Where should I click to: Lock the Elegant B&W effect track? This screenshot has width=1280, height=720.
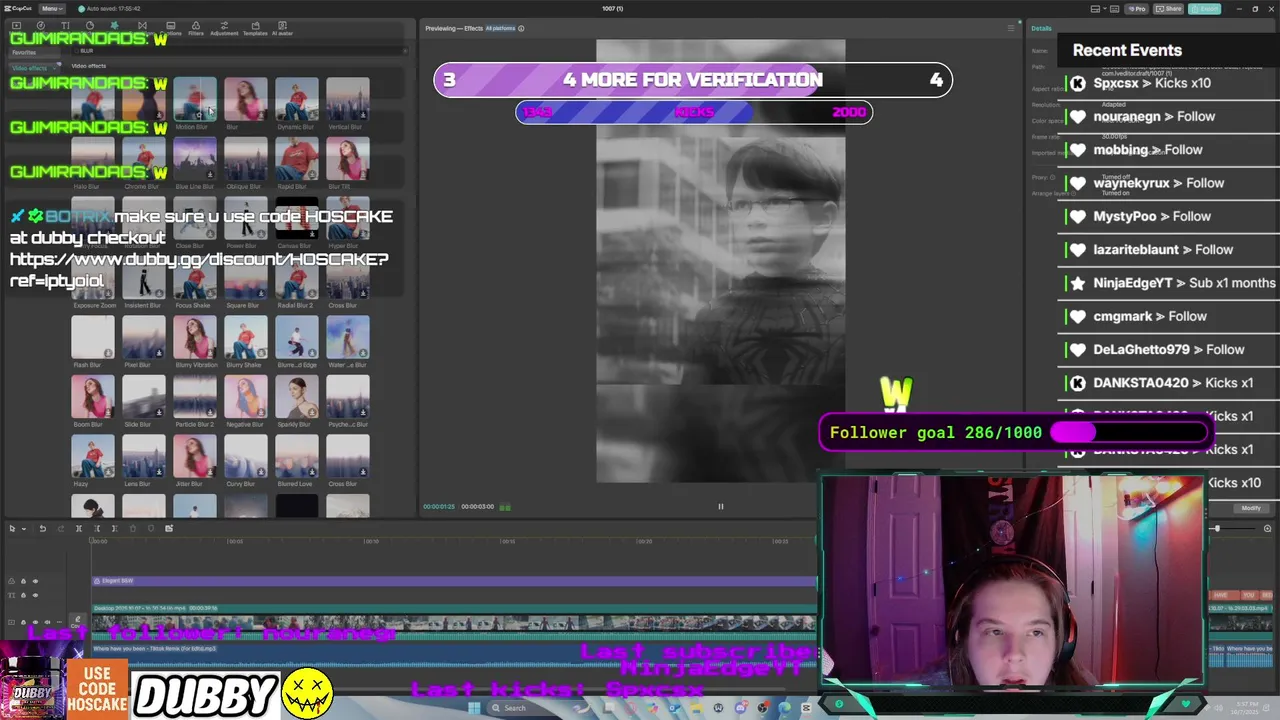point(23,581)
